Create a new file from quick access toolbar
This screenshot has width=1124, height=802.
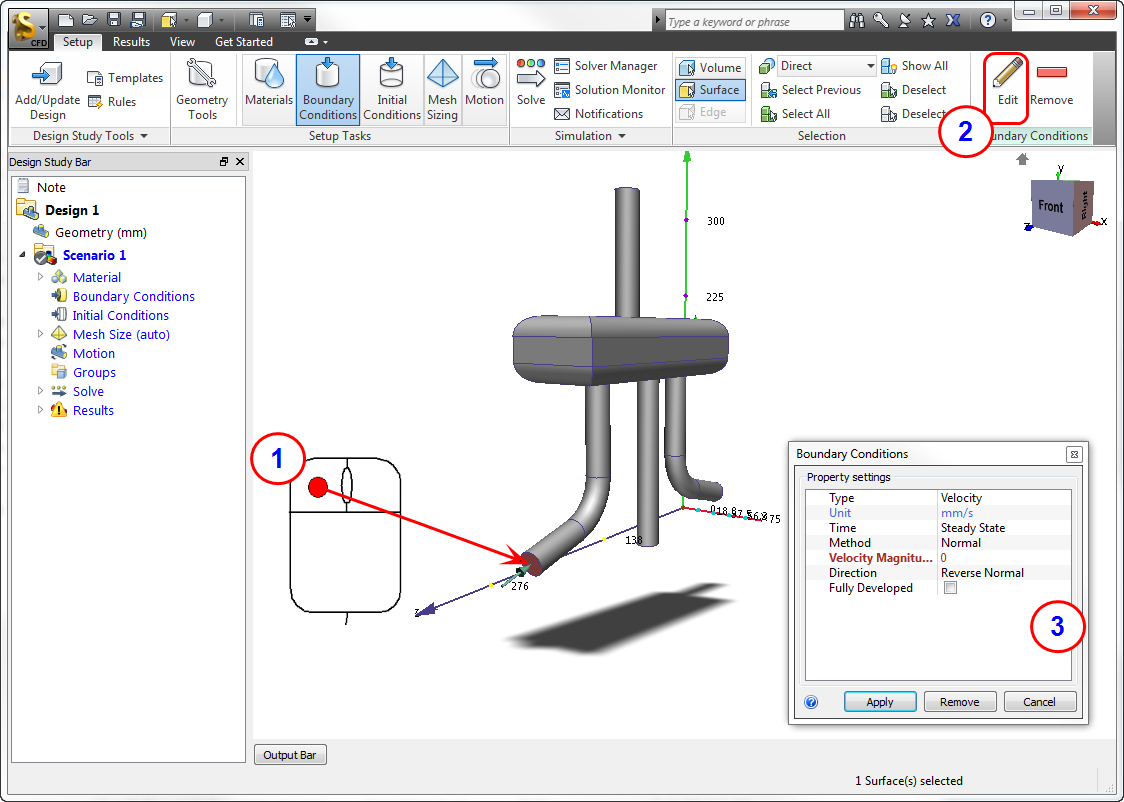point(66,20)
